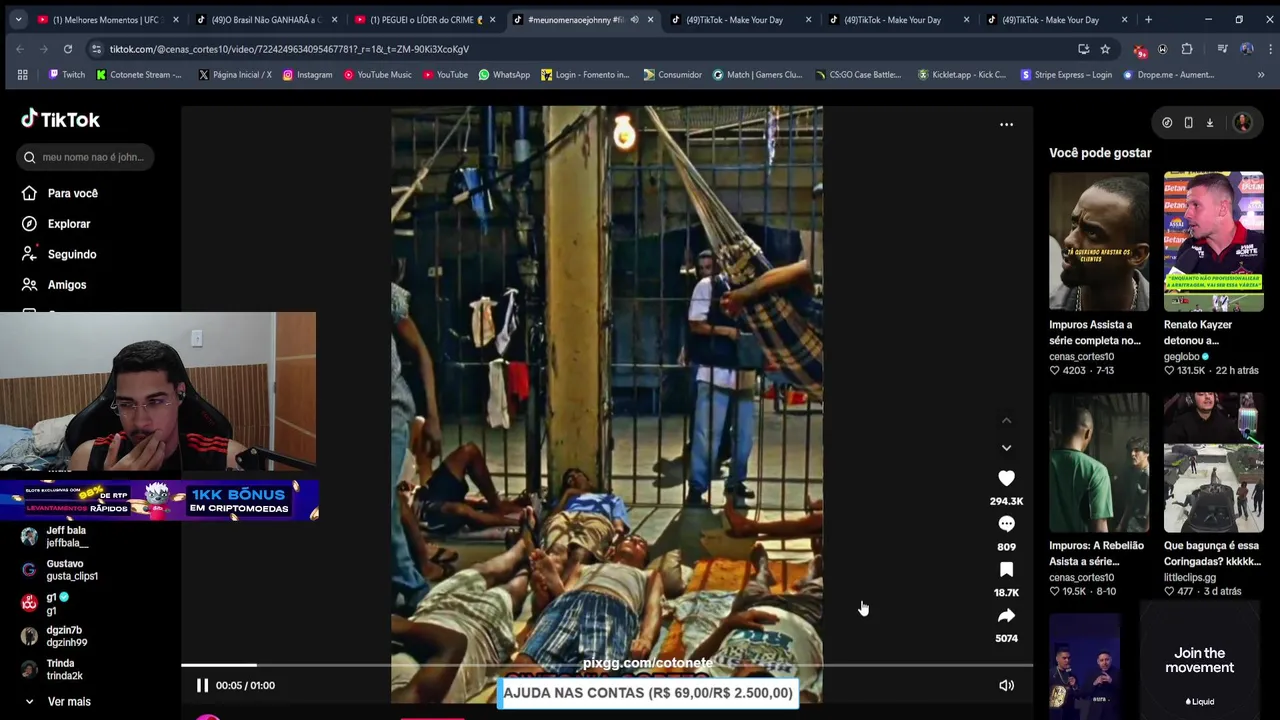Open Jeff bala followed account
Viewport: 1280px width, 720px height.
pyautogui.click(x=56, y=537)
